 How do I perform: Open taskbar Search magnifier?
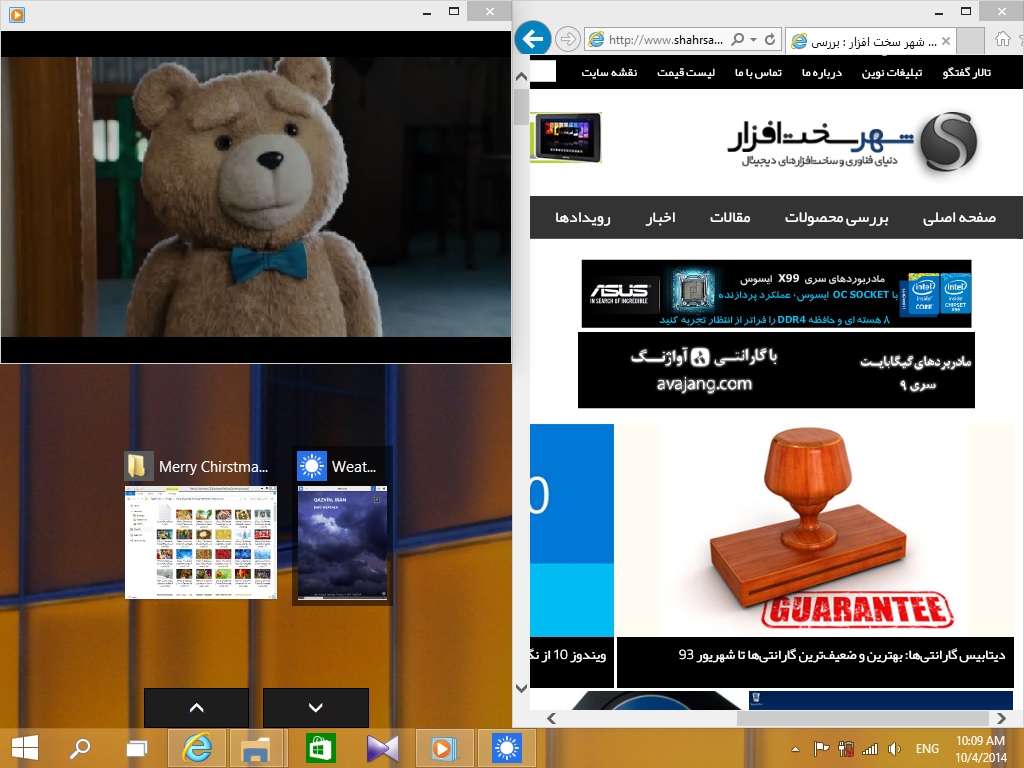point(80,748)
